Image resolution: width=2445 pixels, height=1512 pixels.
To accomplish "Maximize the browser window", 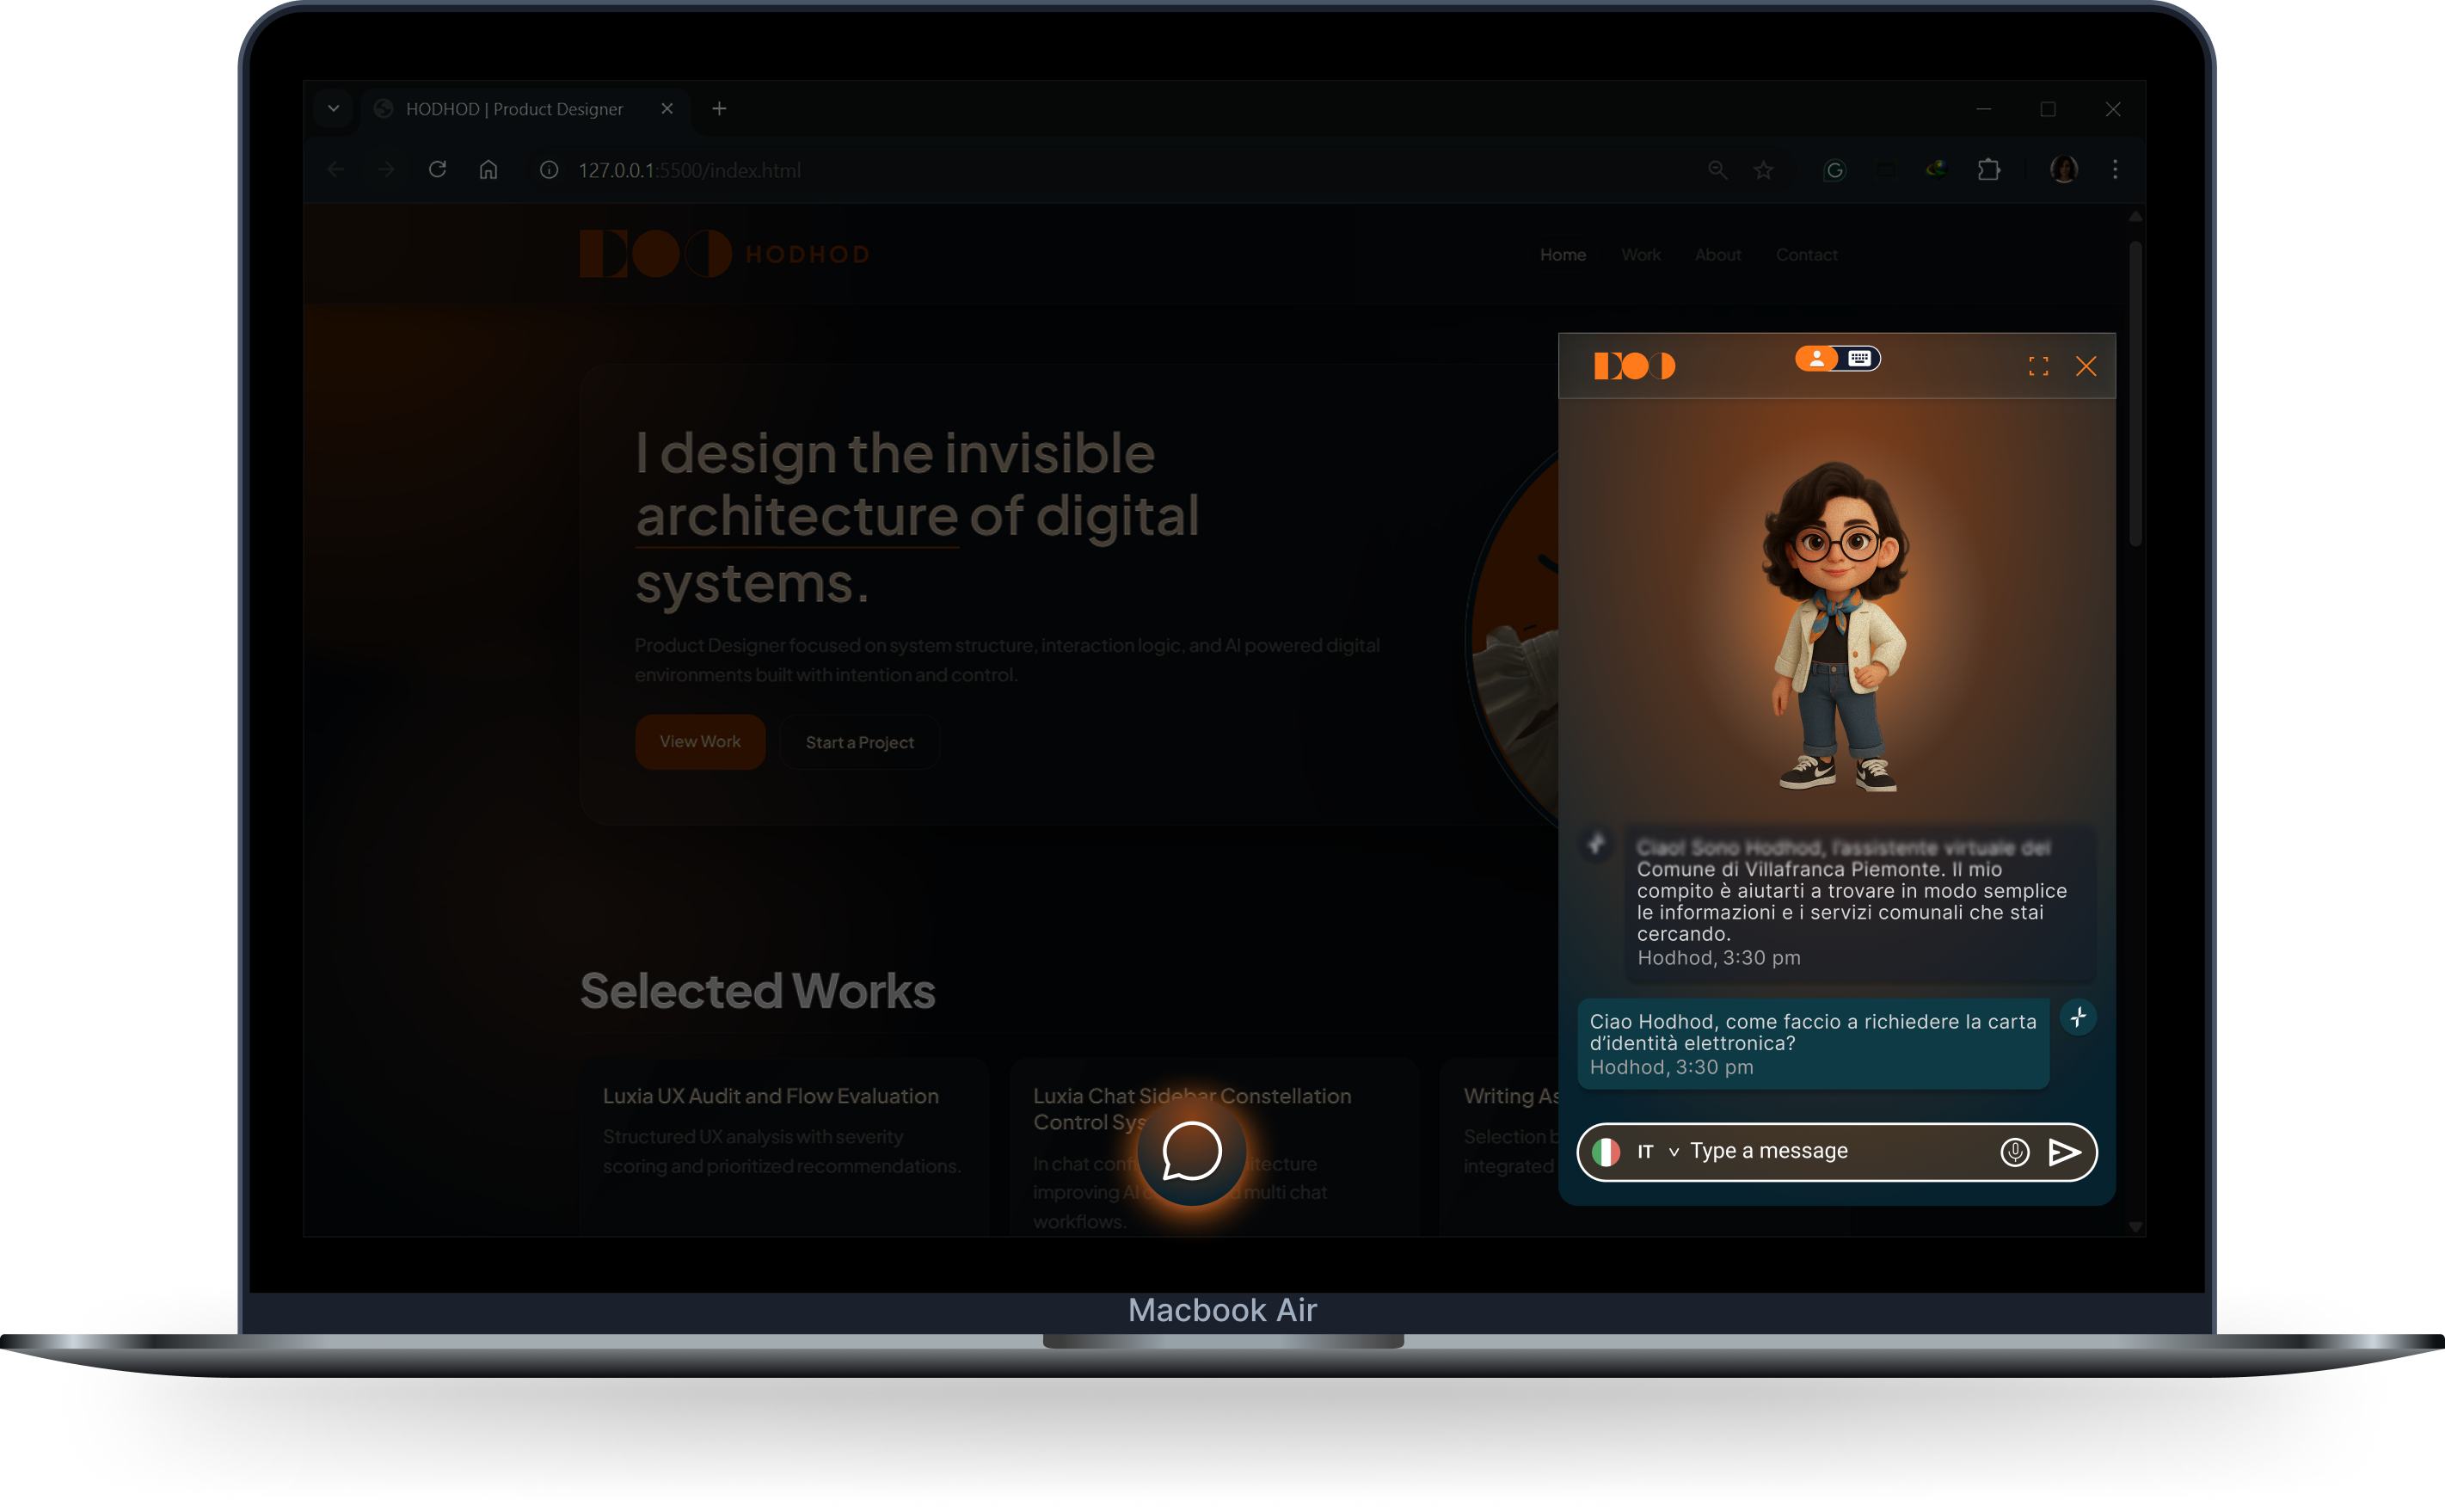I will click(2047, 109).
